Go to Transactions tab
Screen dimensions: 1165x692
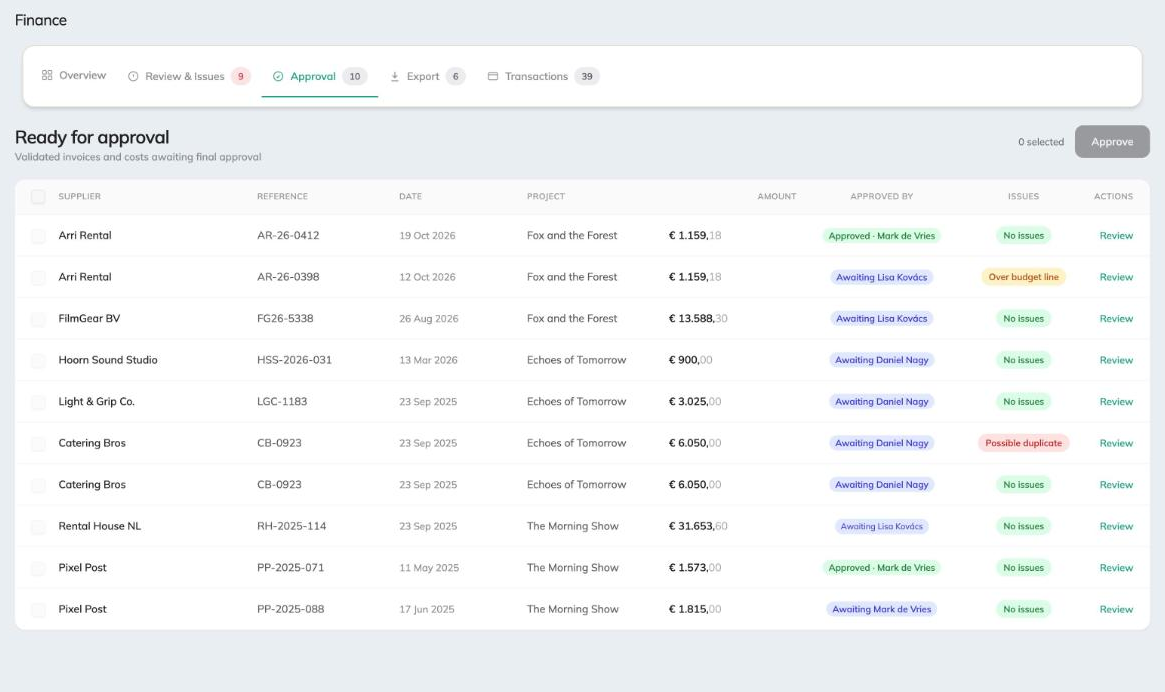click(543, 76)
